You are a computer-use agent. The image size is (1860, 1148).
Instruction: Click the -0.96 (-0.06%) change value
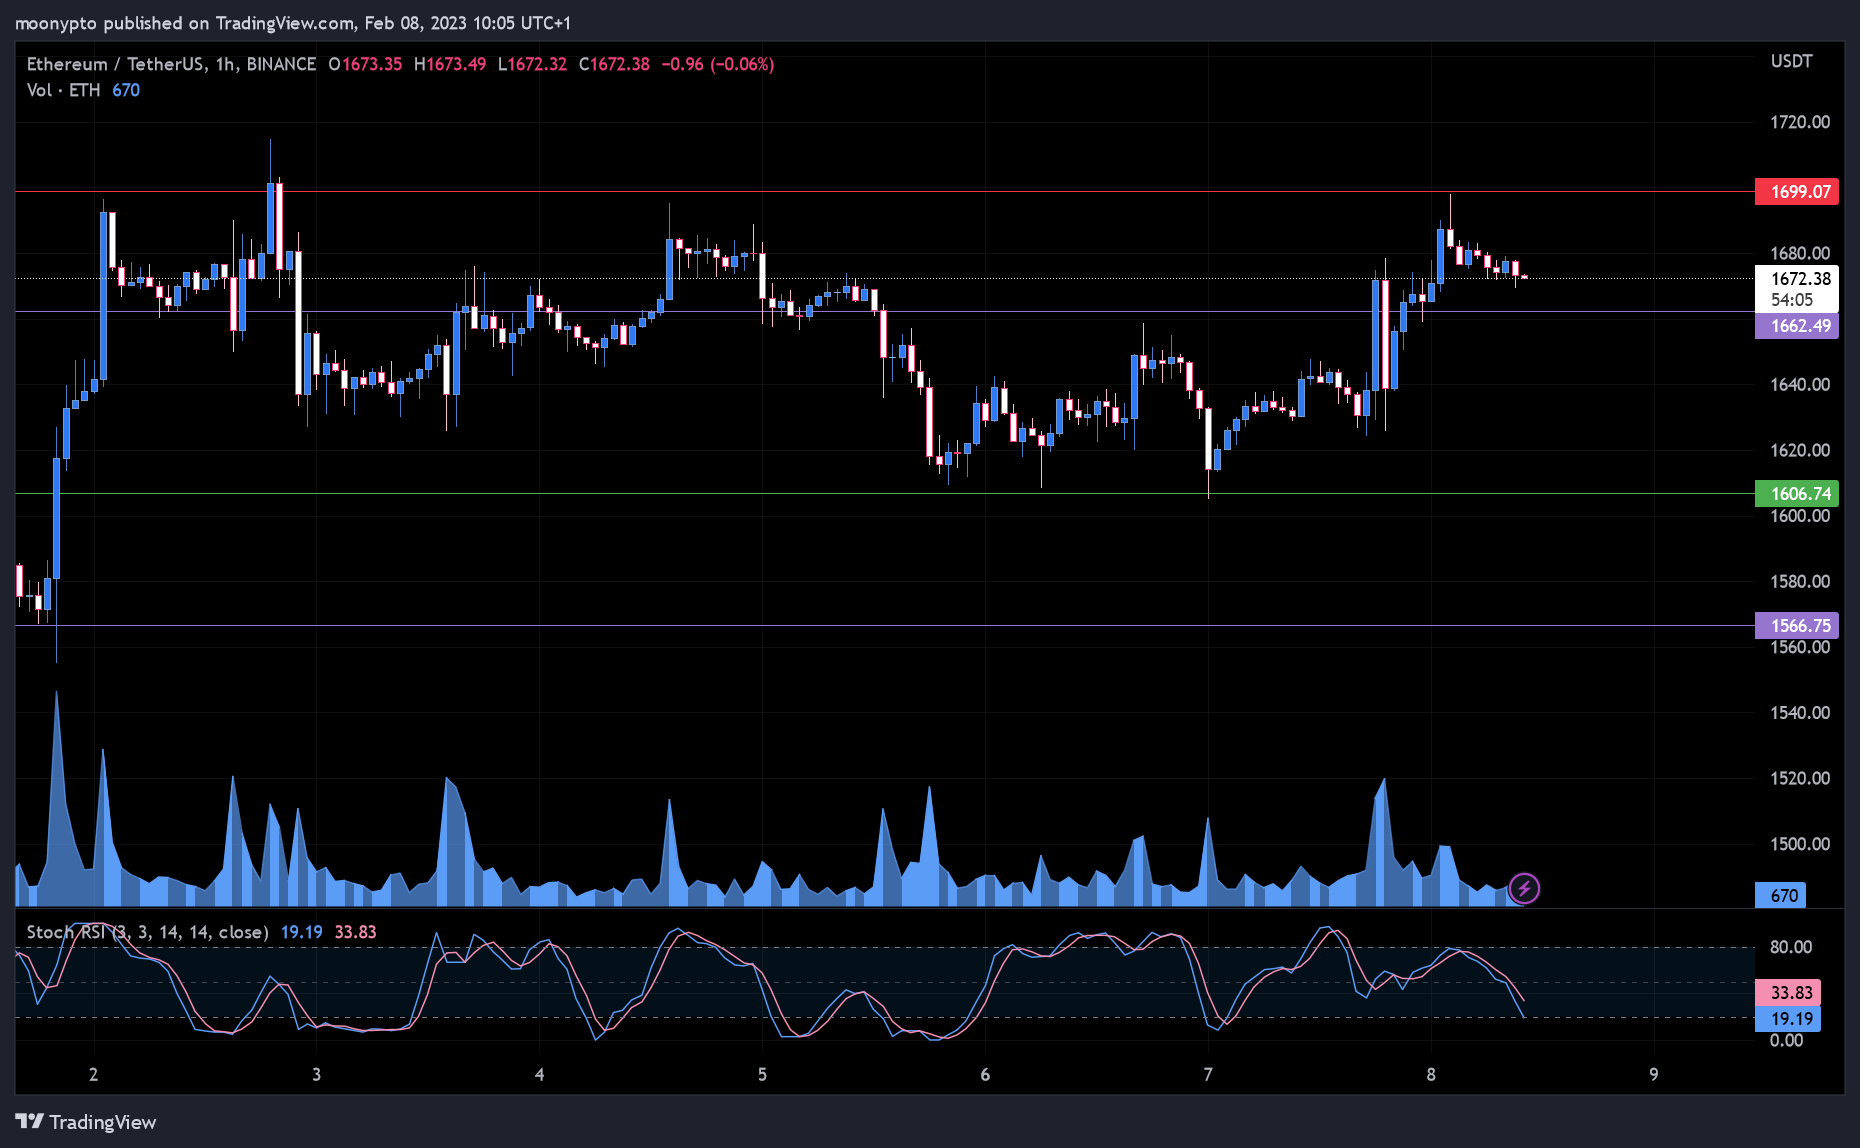coord(718,64)
